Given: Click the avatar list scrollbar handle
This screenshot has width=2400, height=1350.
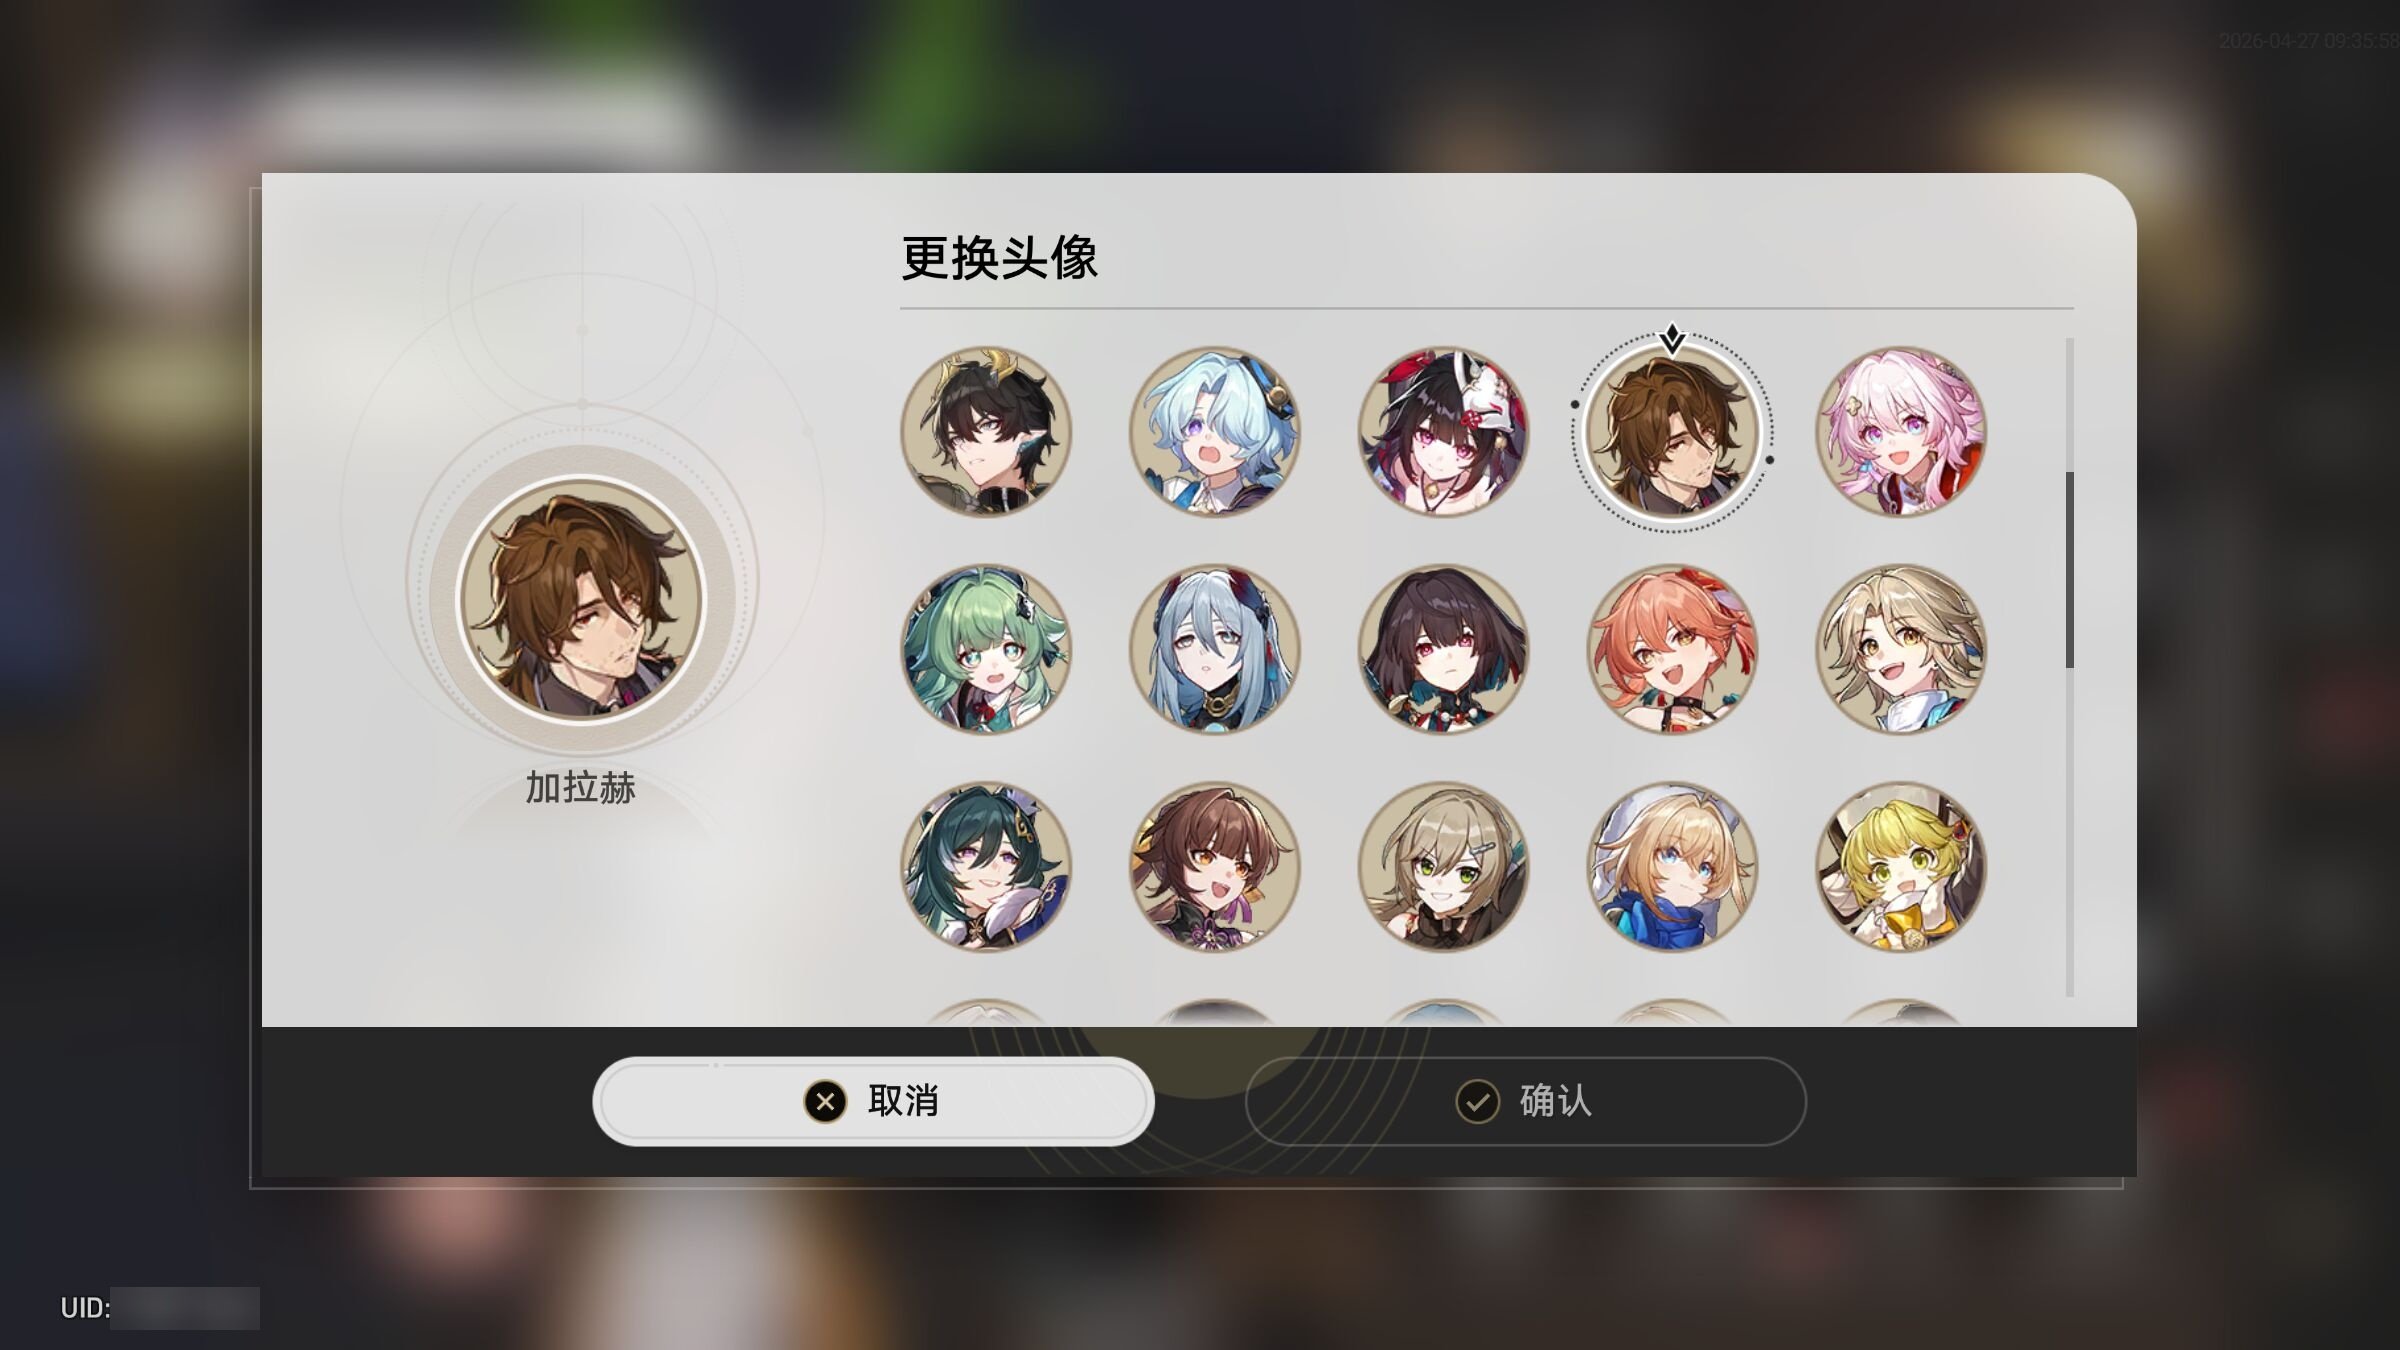Looking at the screenshot, I should tap(2069, 570).
